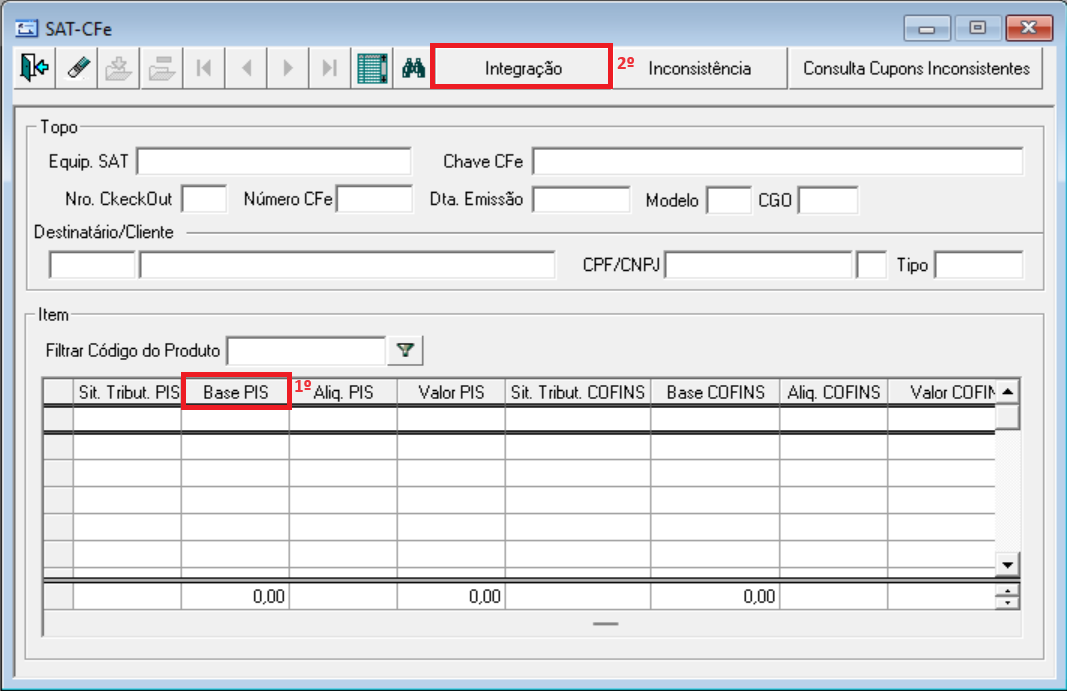The image size is (1067, 691).
Task: Click the totals row up spinner arrow
Action: [1008, 590]
